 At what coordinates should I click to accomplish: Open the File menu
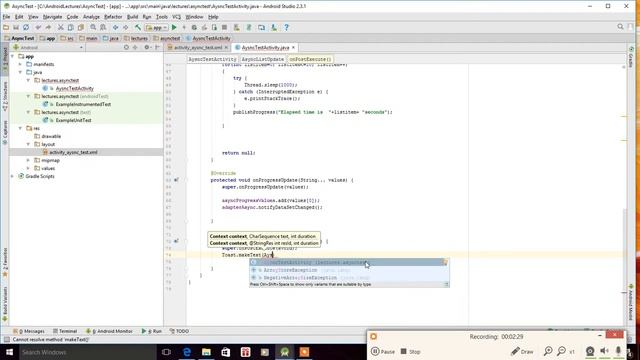coord(7,17)
